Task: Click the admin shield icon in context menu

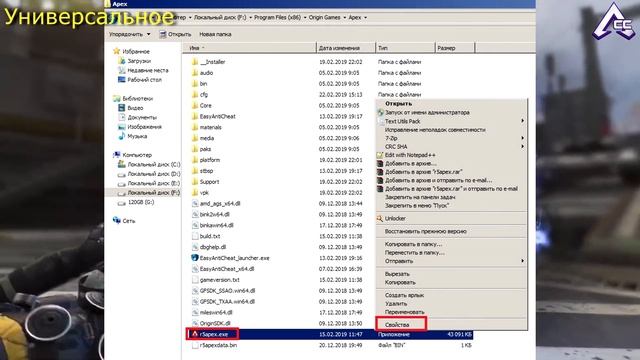Action: click(x=380, y=112)
